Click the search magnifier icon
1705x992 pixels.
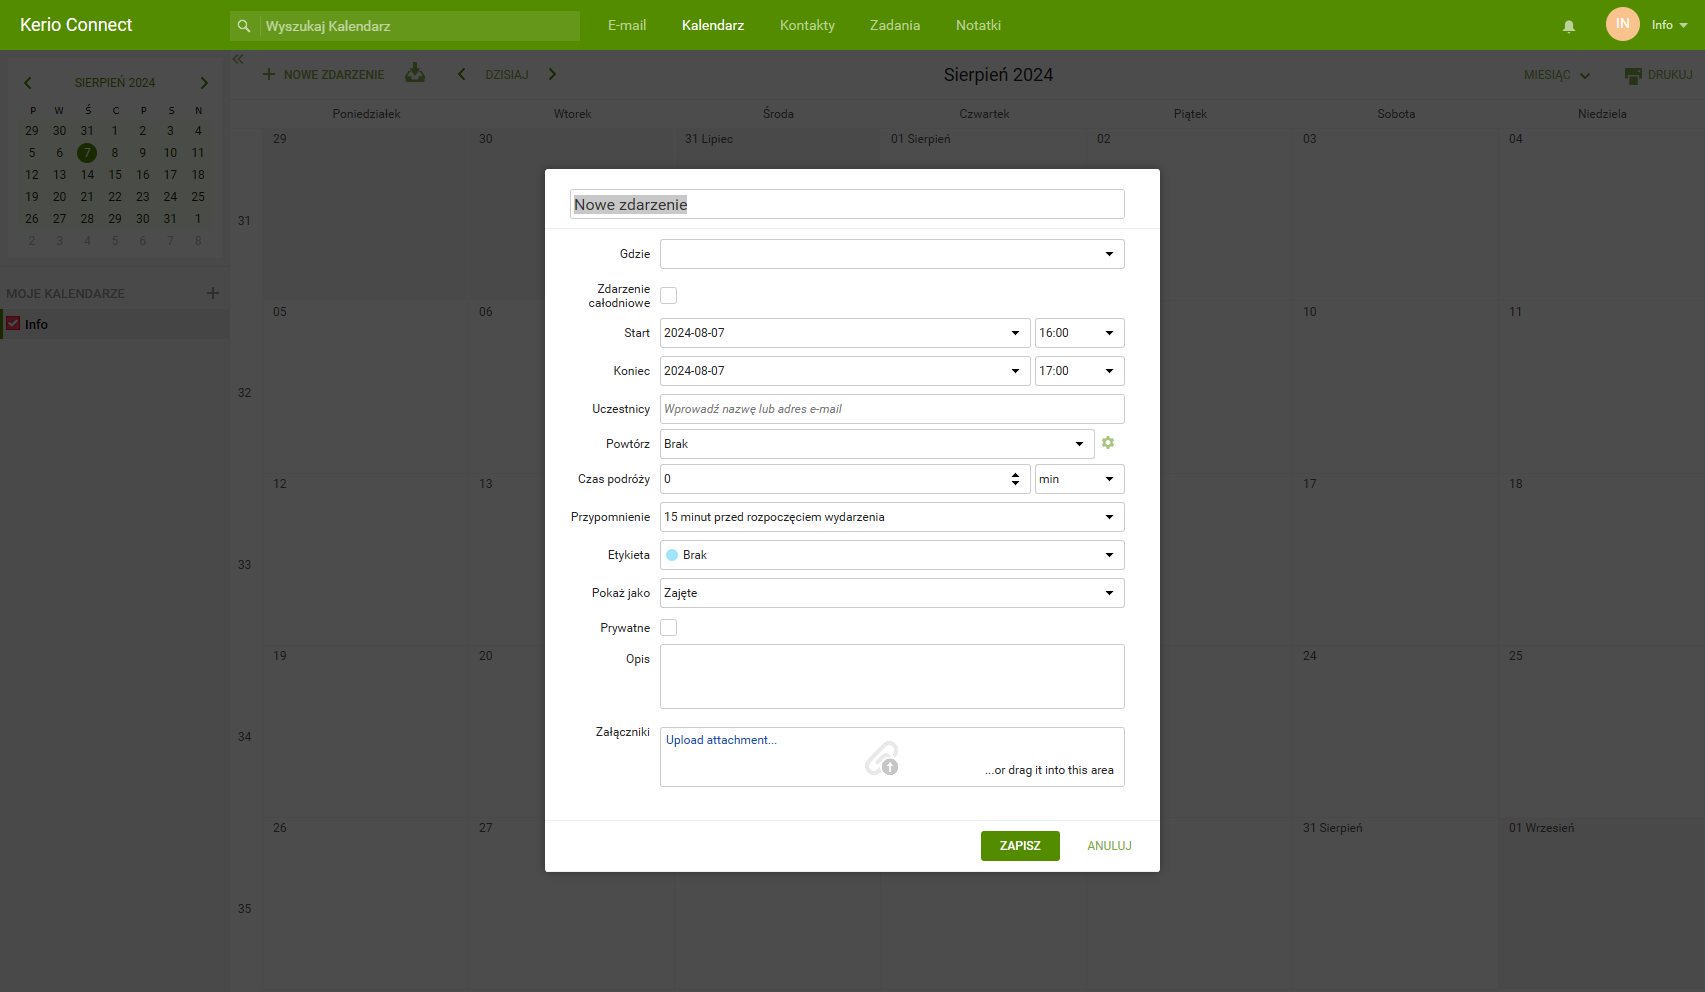click(x=244, y=26)
